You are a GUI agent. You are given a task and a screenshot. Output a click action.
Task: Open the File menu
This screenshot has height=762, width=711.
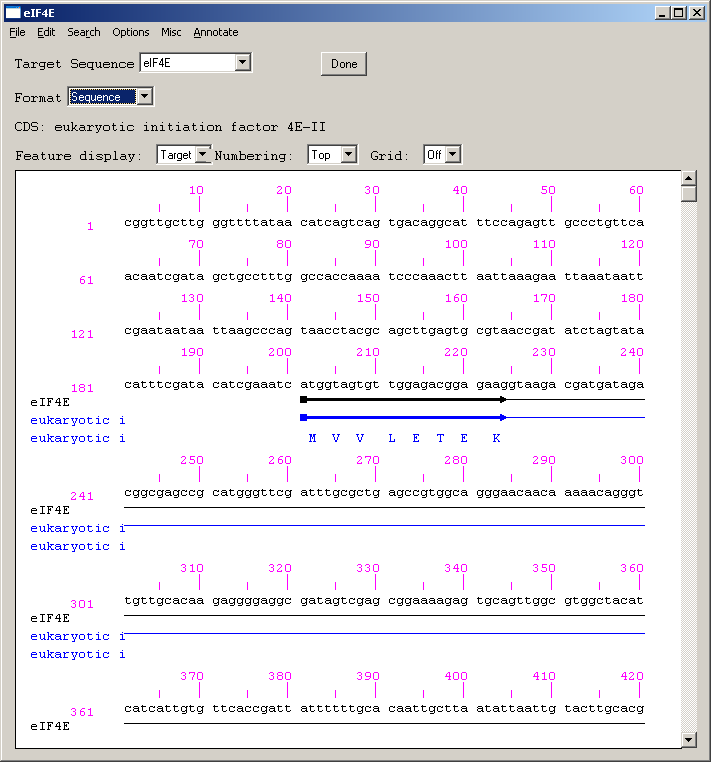17,32
